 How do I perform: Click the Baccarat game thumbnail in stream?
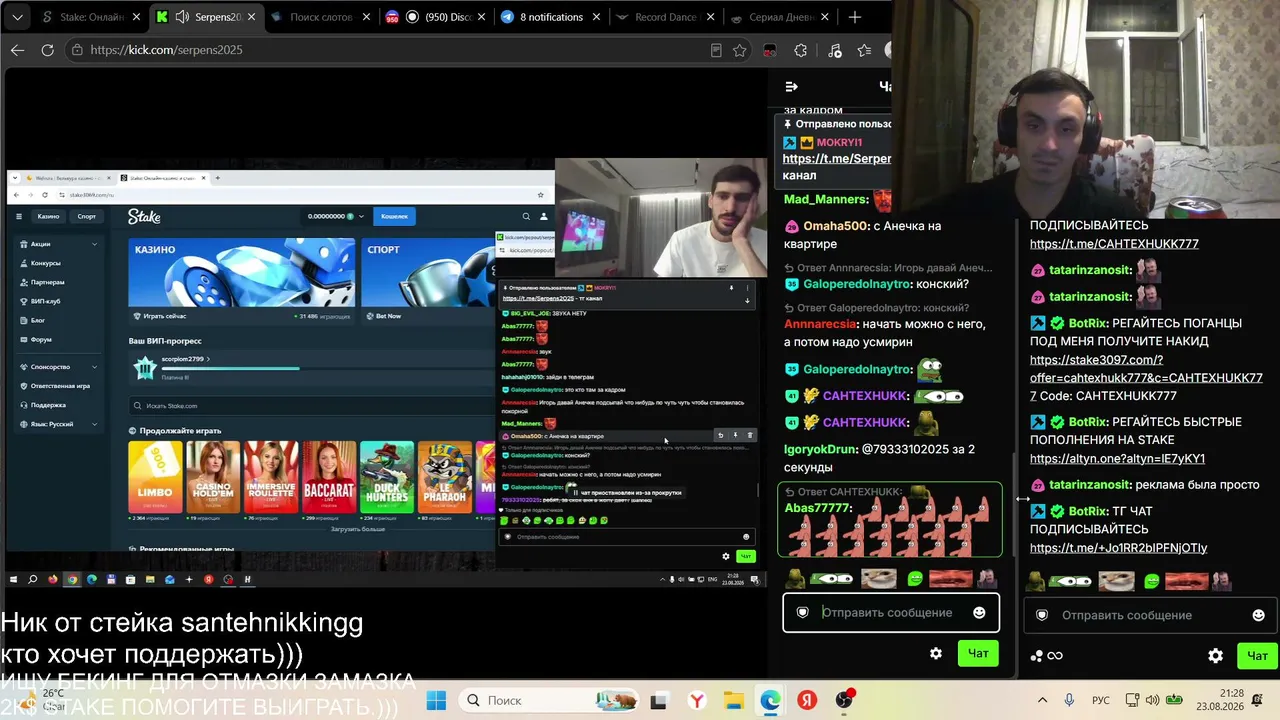tap(329, 477)
